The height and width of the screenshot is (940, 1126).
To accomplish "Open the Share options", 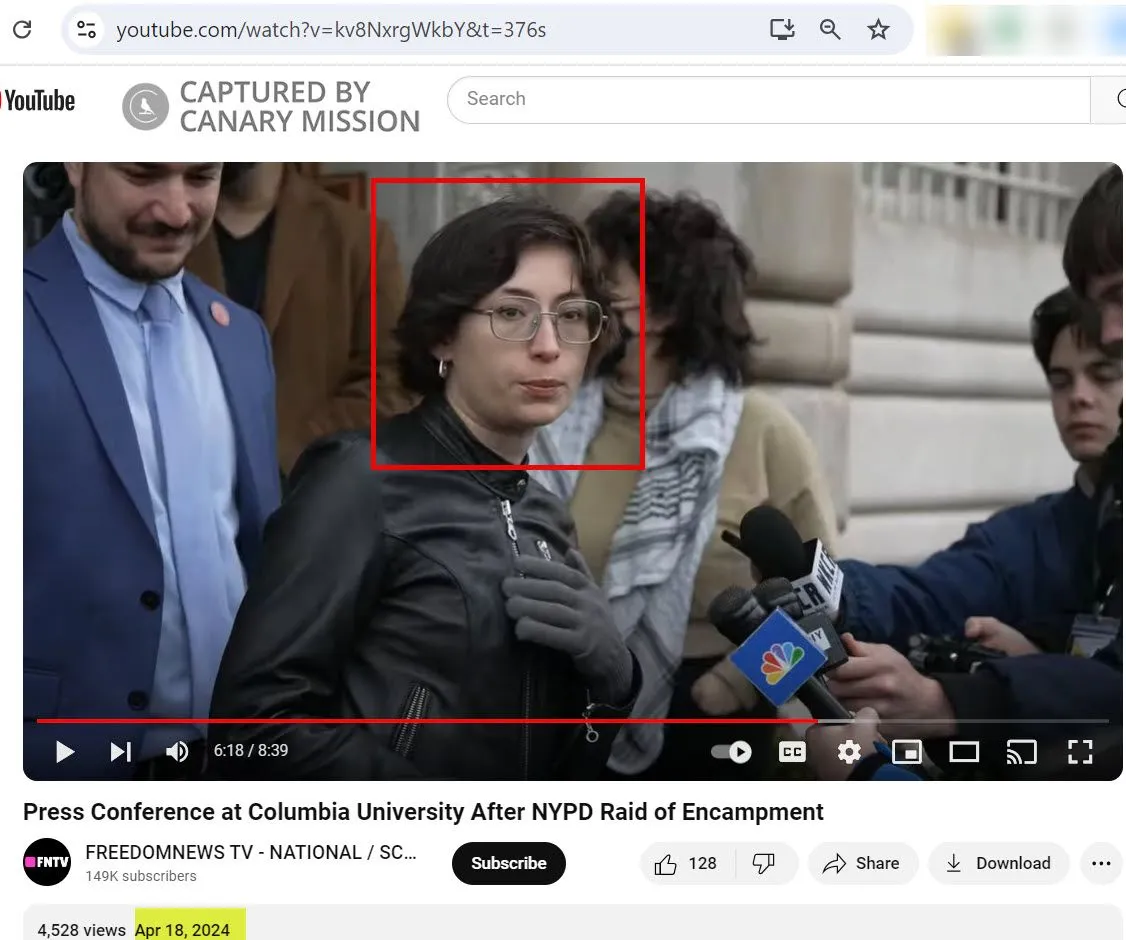I will click(x=862, y=863).
